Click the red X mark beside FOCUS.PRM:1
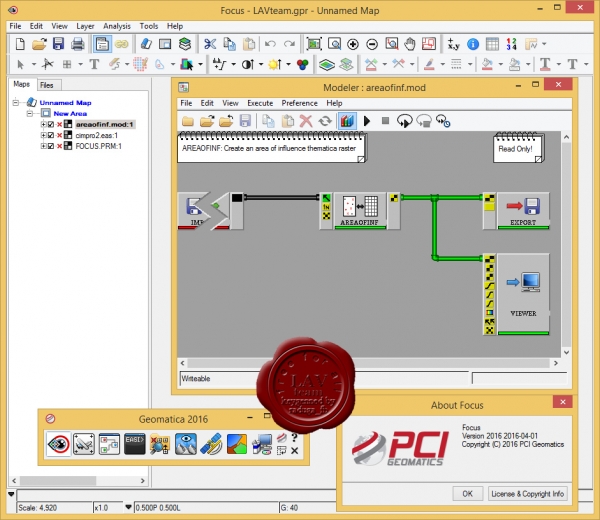The width and height of the screenshot is (600, 520). [x=59, y=146]
